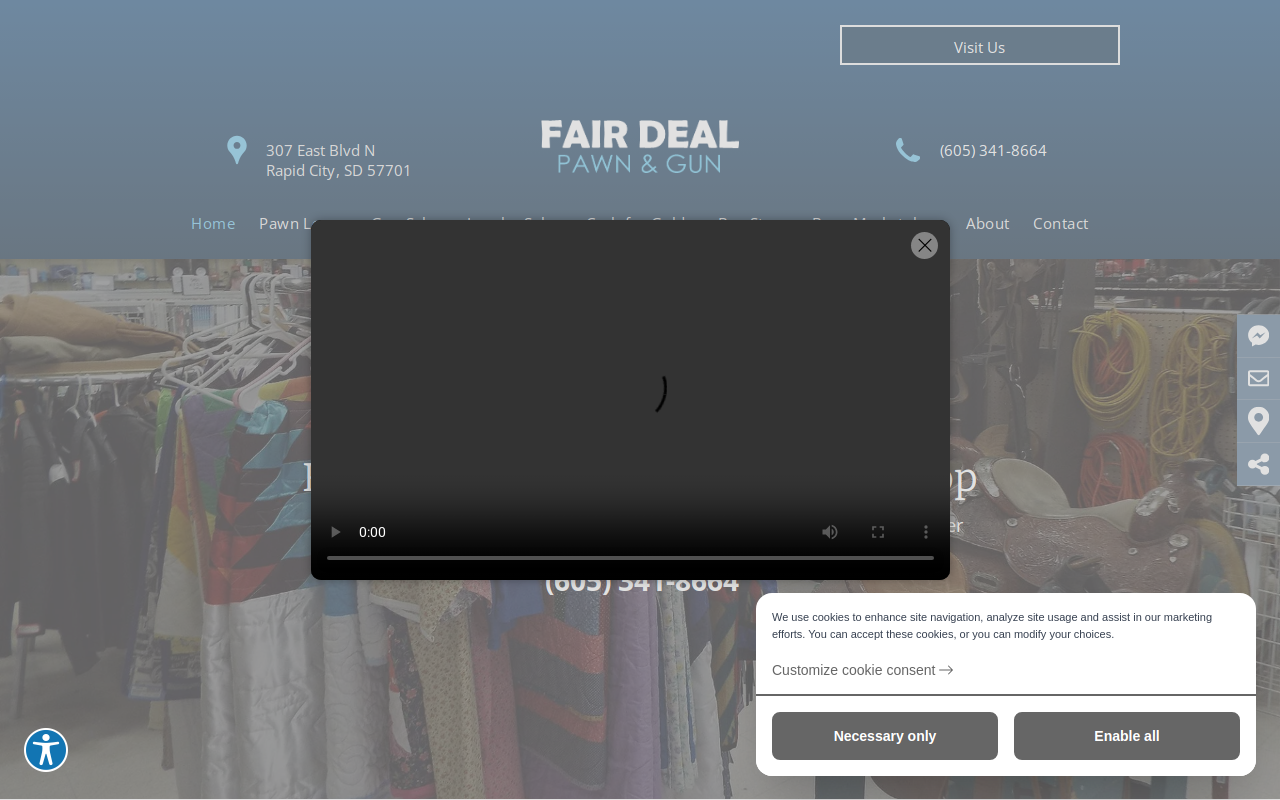Open the Facebook Messenger side icon

click(x=1259, y=336)
